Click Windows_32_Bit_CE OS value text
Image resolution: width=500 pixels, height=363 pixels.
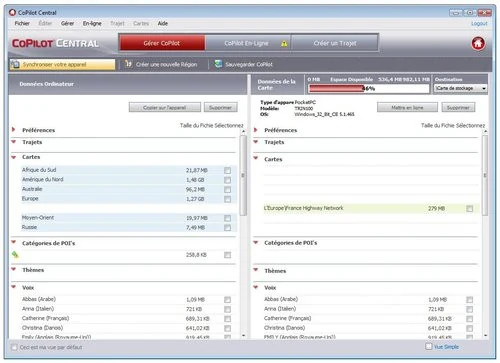pos(324,114)
